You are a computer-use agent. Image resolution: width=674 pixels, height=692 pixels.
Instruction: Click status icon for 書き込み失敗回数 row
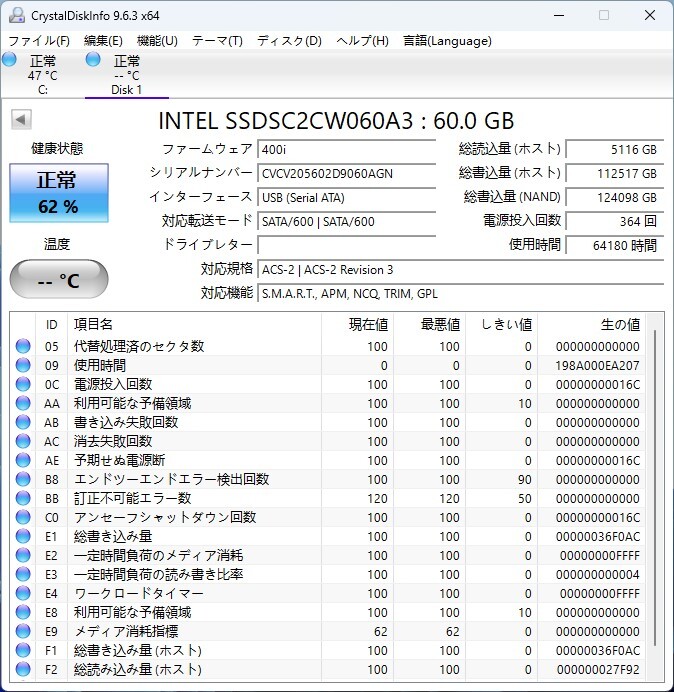[23, 422]
